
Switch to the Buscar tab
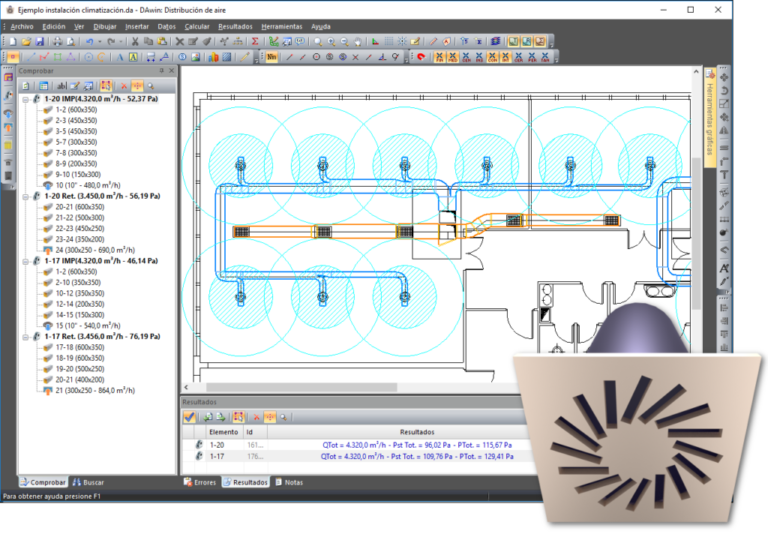(88, 482)
